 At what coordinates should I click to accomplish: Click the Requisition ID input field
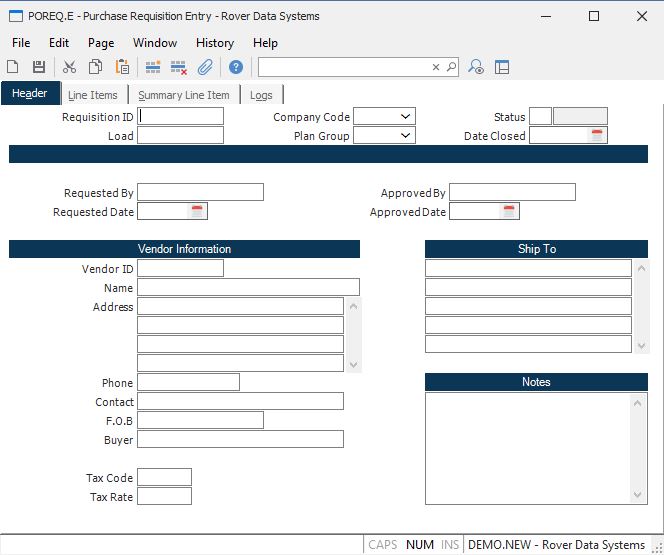[x=181, y=117]
